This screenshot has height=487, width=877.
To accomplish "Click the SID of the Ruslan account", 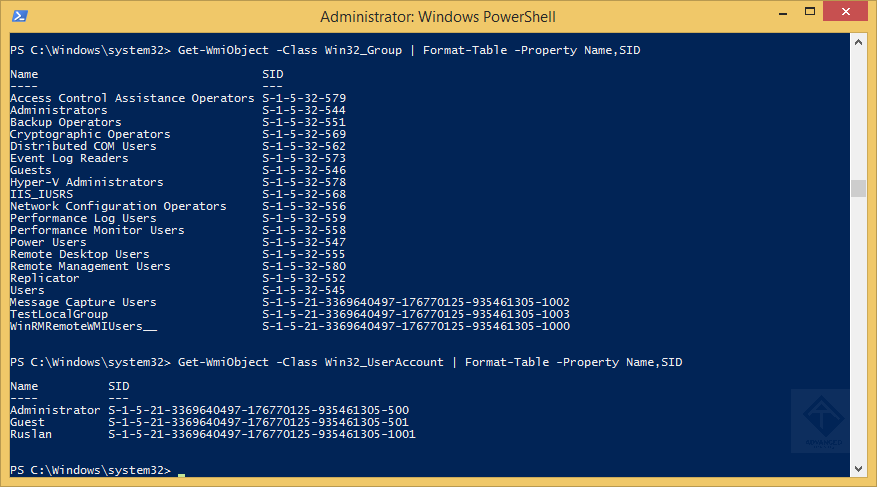I will (x=261, y=434).
